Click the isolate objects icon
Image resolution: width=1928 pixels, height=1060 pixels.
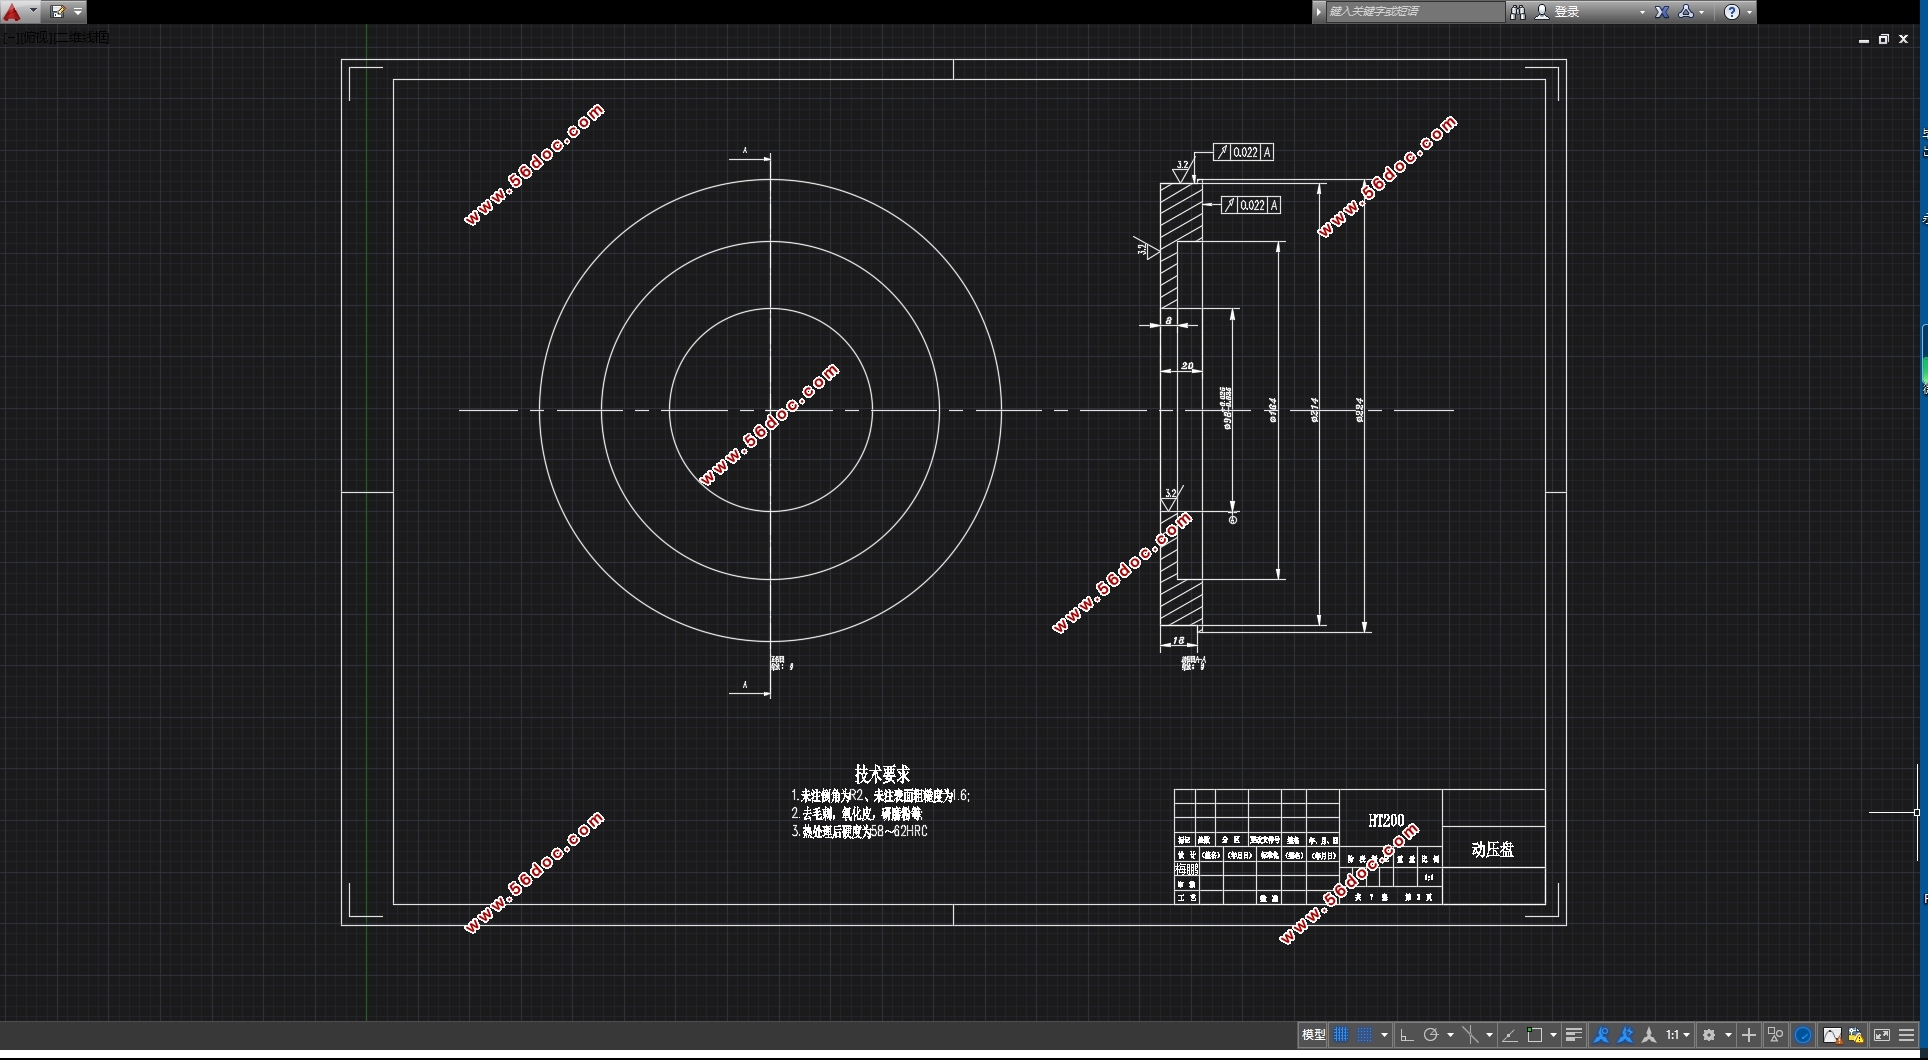1776,1035
